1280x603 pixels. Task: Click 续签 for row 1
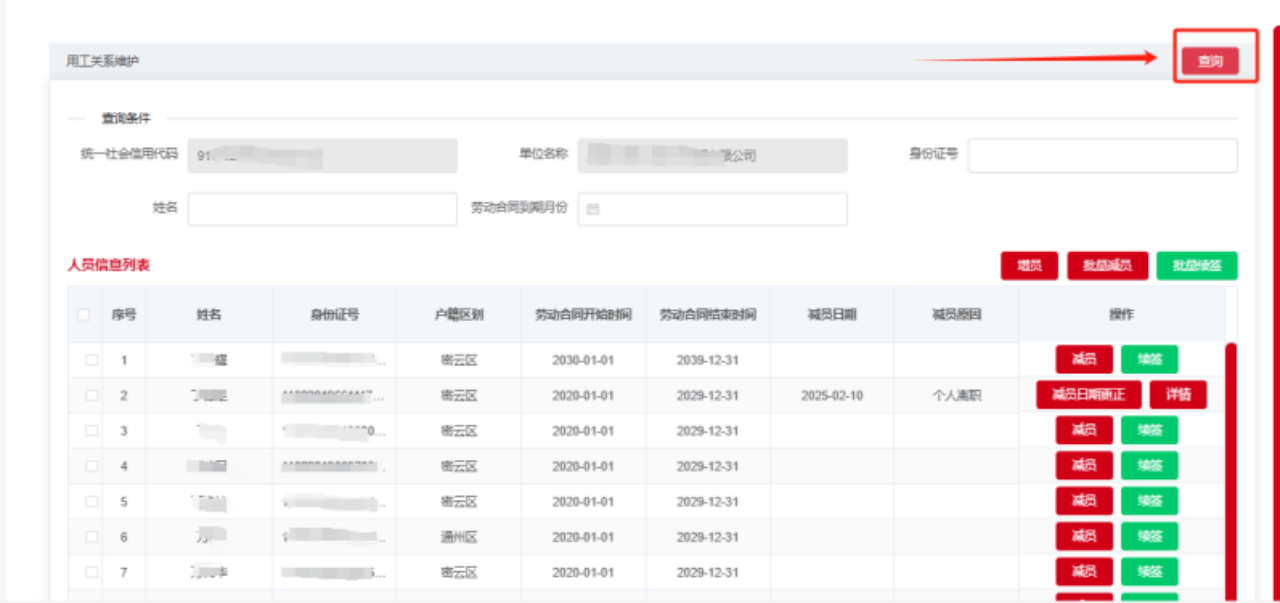coord(1149,360)
